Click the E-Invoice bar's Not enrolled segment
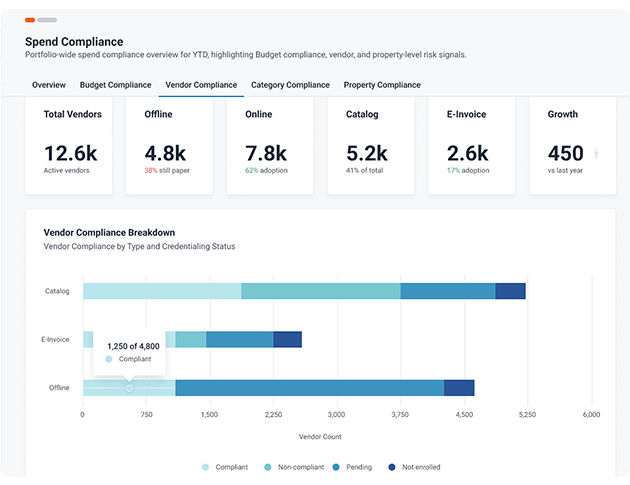Image resolution: width=630 pixels, height=485 pixels. (x=288, y=340)
